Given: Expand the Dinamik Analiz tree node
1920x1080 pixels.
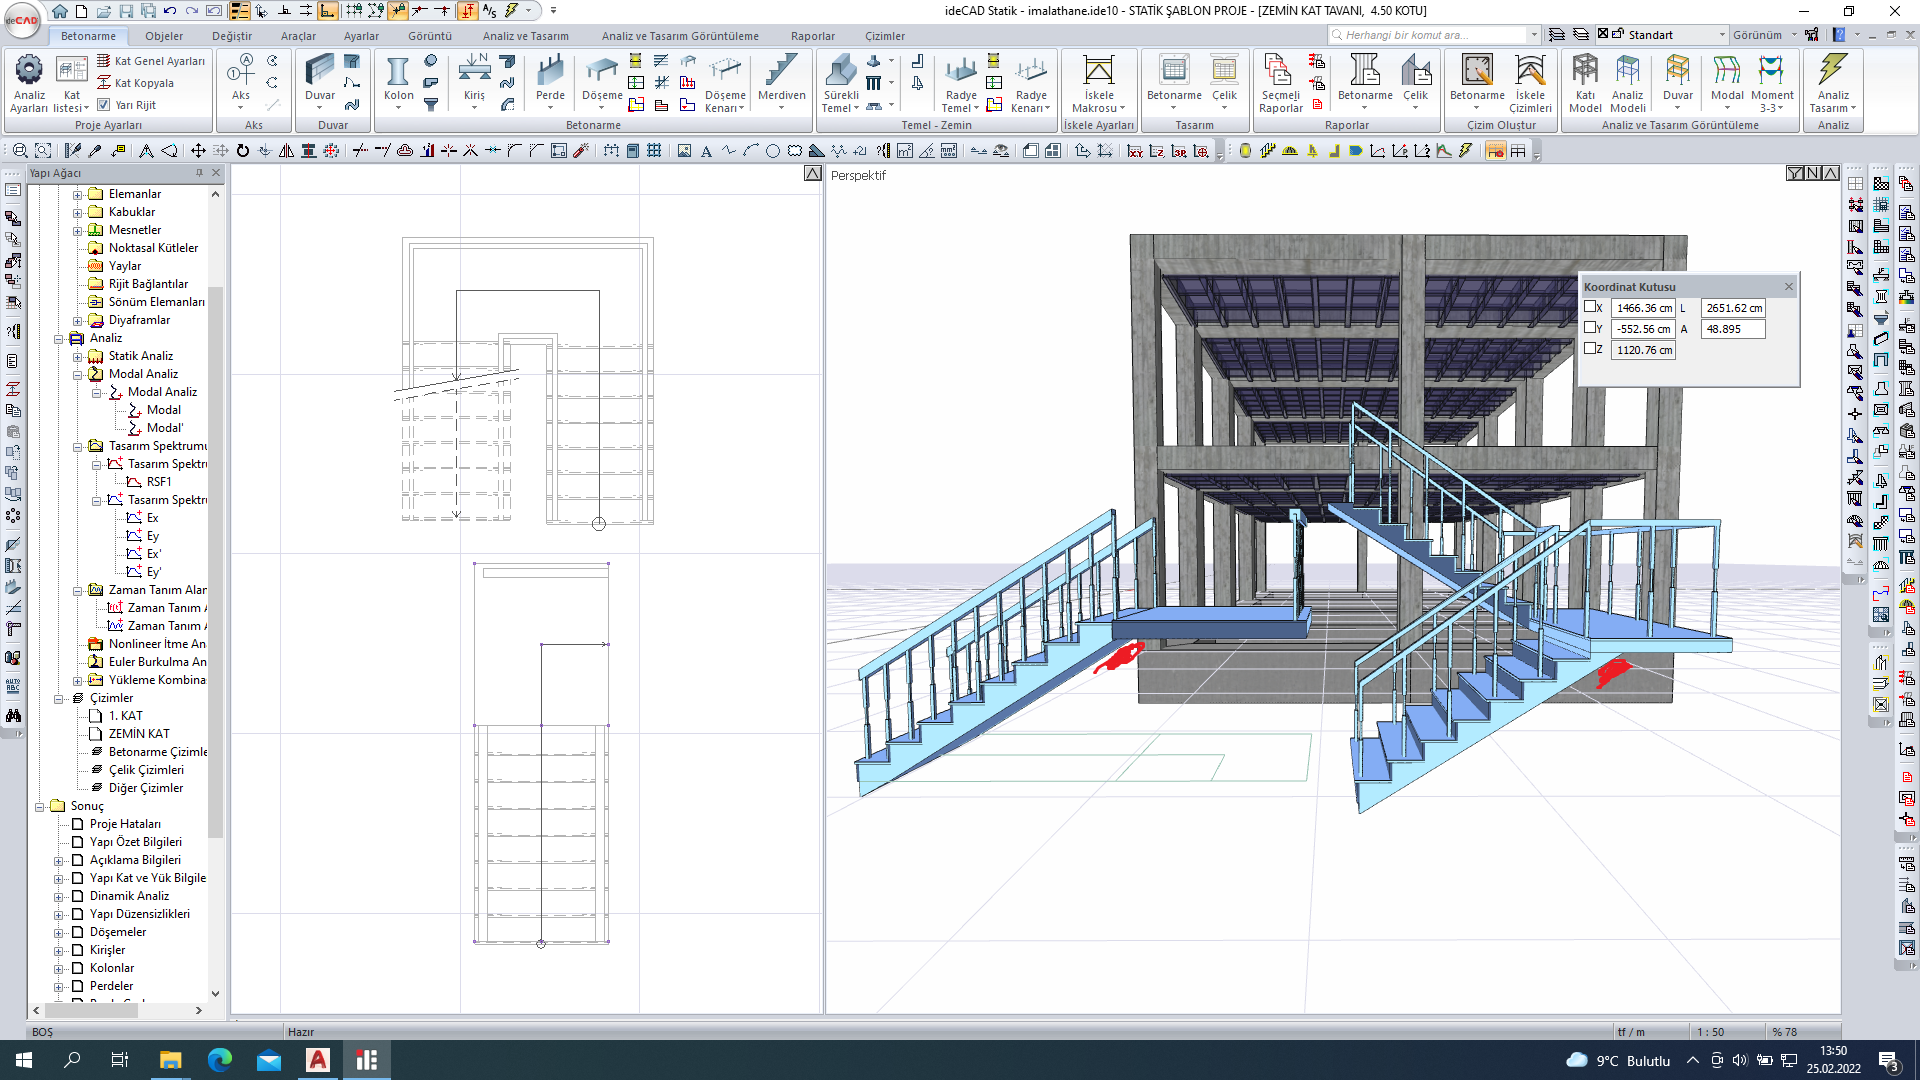Looking at the screenshot, I should coord(59,896).
